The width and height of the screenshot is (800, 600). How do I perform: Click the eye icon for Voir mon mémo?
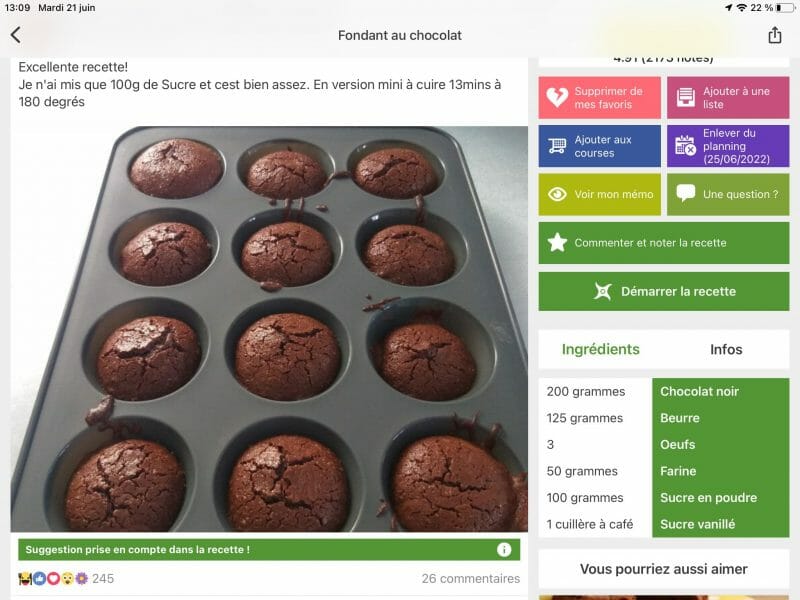(x=557, y=194)
